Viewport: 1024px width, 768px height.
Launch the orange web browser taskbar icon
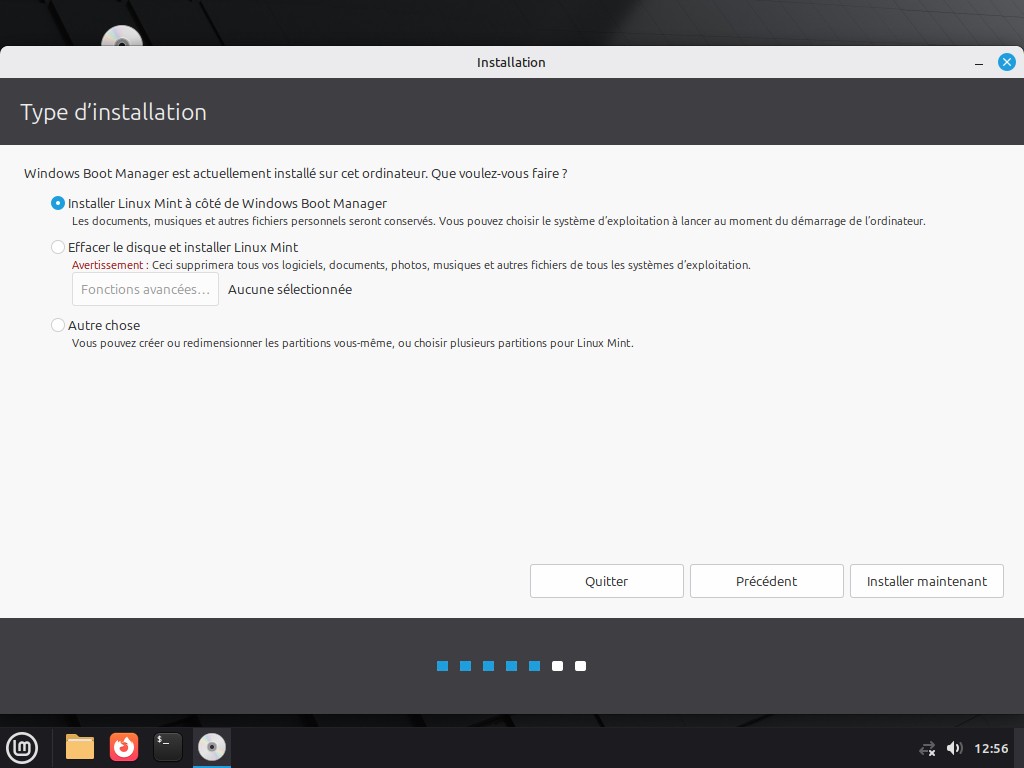click(123, 747)
